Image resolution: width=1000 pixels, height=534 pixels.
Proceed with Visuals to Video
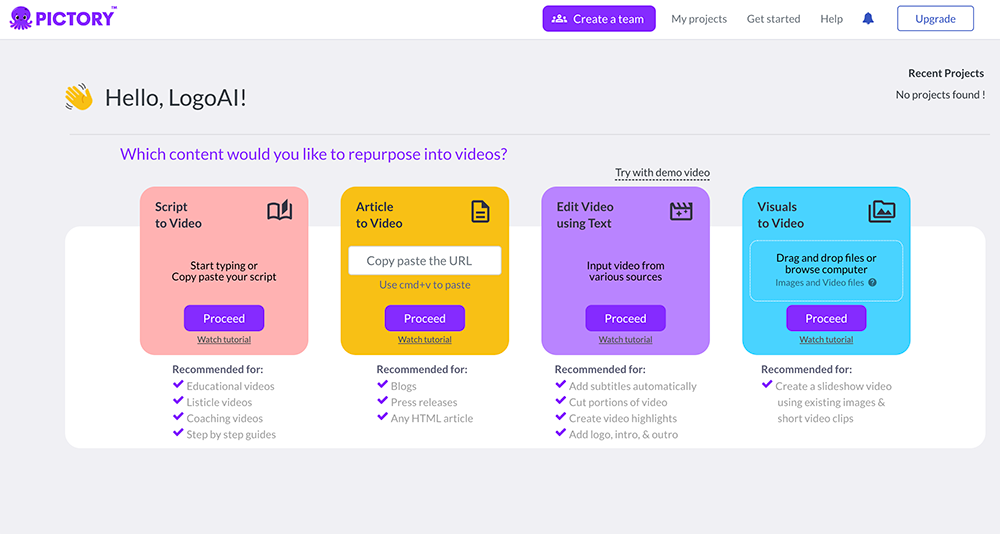pos(826,318)
